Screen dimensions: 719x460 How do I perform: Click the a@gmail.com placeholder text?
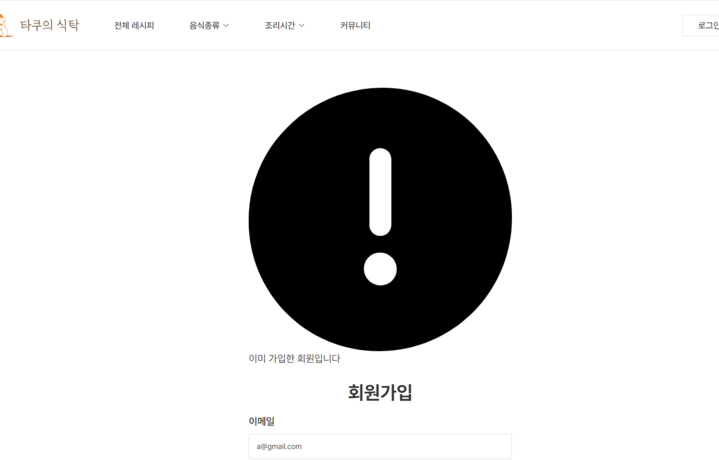click(x=279, y=446)
